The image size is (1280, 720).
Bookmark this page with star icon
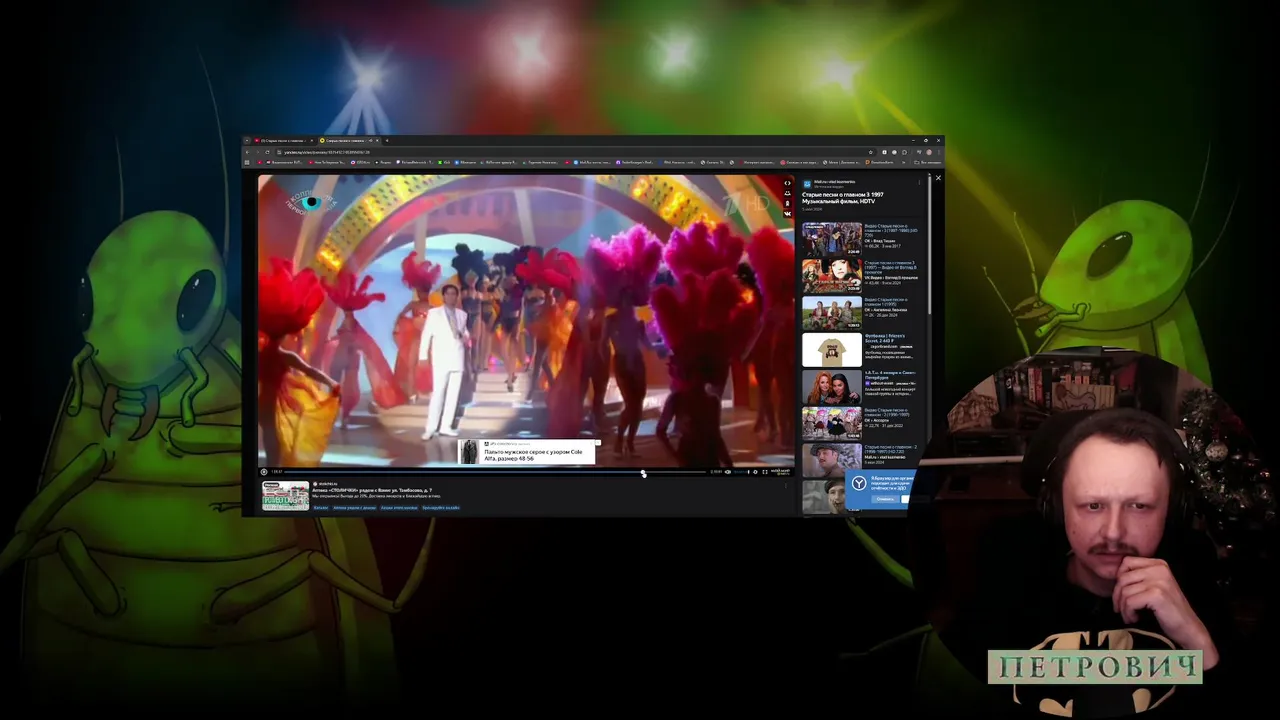click(871, 152)
